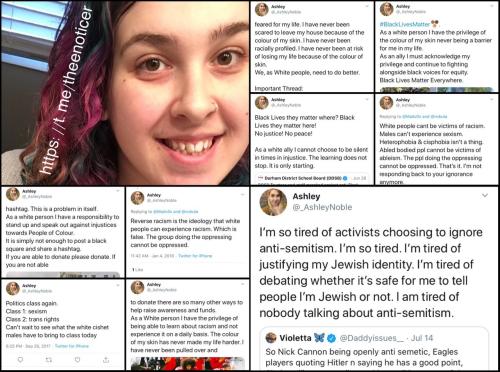Click the @_AshleyNoble handle on large tweet
500x372 pixels.
coord(322,207)
